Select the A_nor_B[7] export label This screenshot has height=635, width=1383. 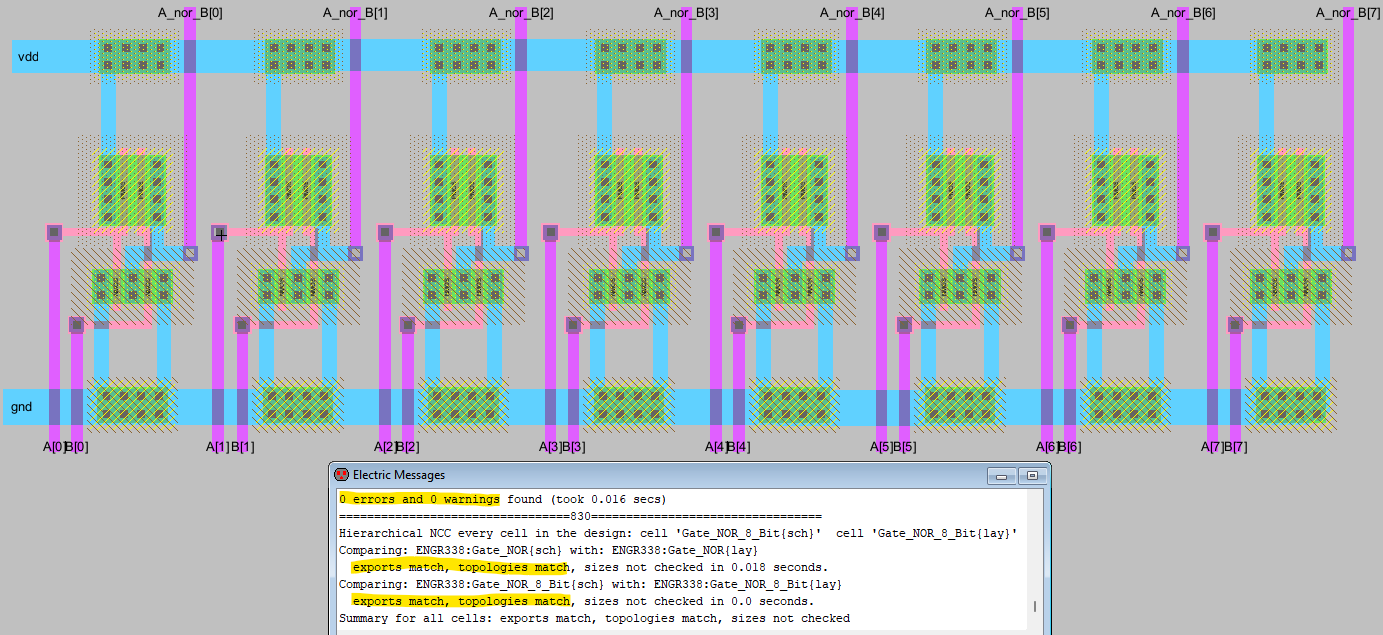(x=1347, y=13)
